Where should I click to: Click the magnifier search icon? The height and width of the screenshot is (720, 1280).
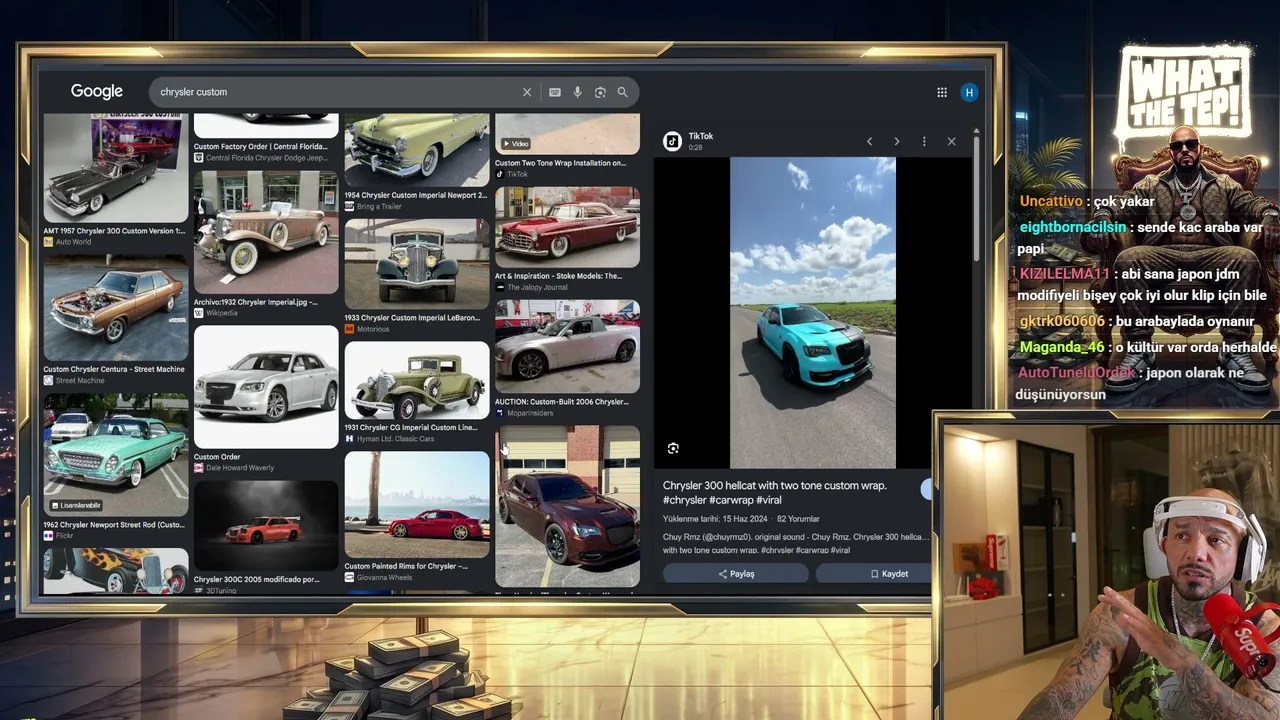[x=622, y=92]
